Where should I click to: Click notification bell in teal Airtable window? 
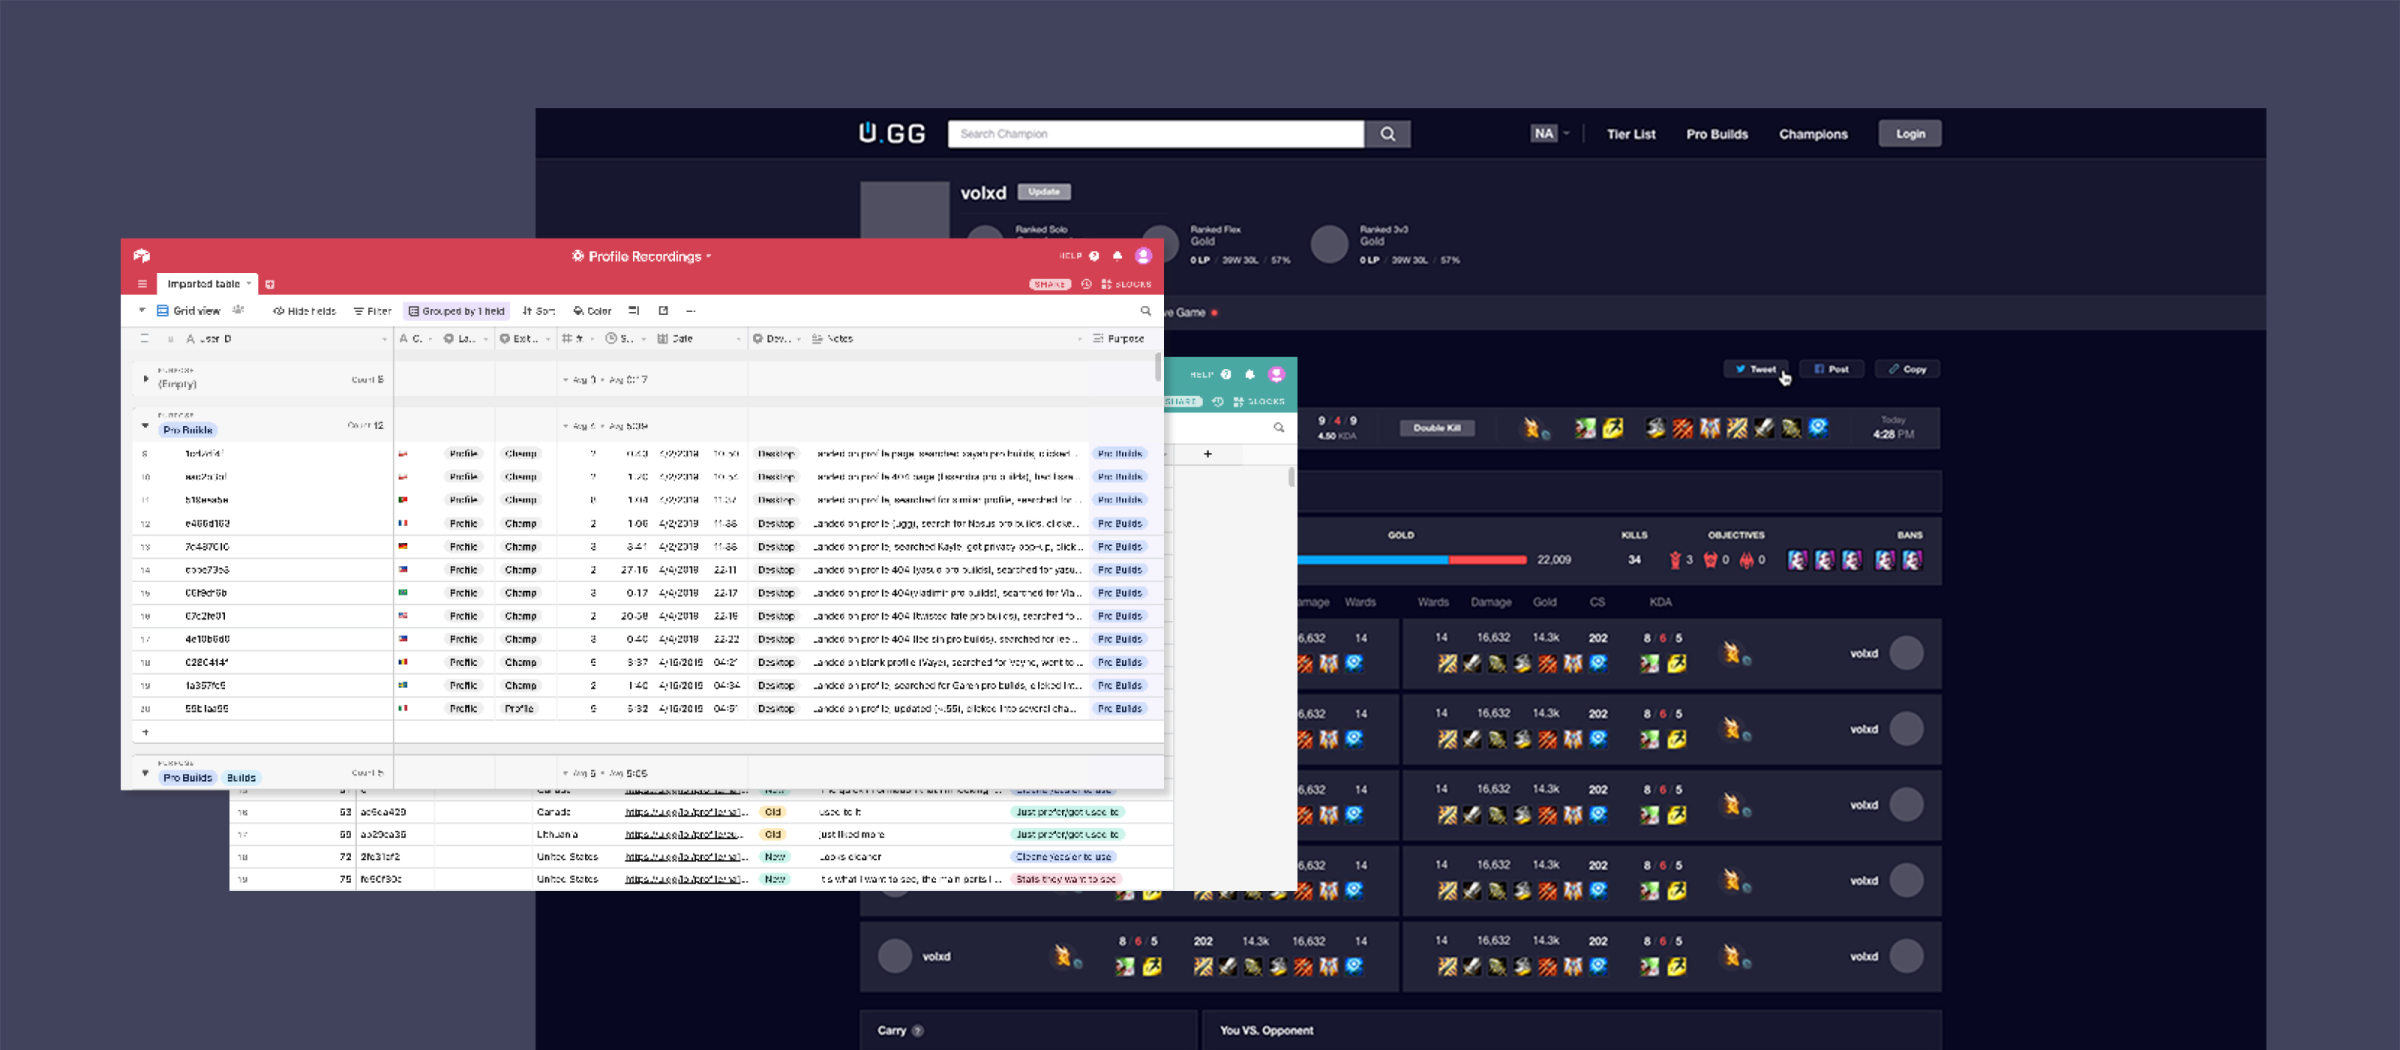(x=1250, y=374)
